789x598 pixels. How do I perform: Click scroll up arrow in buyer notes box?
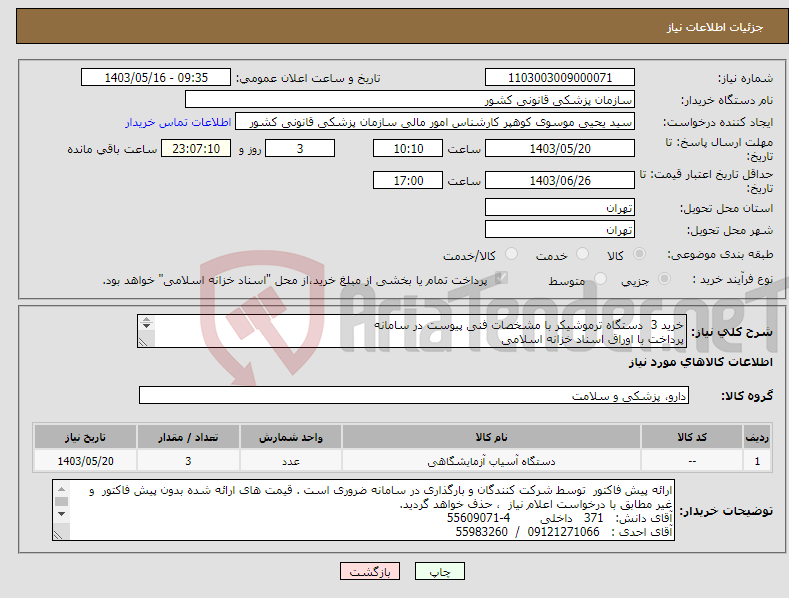[x=61, y=489]
